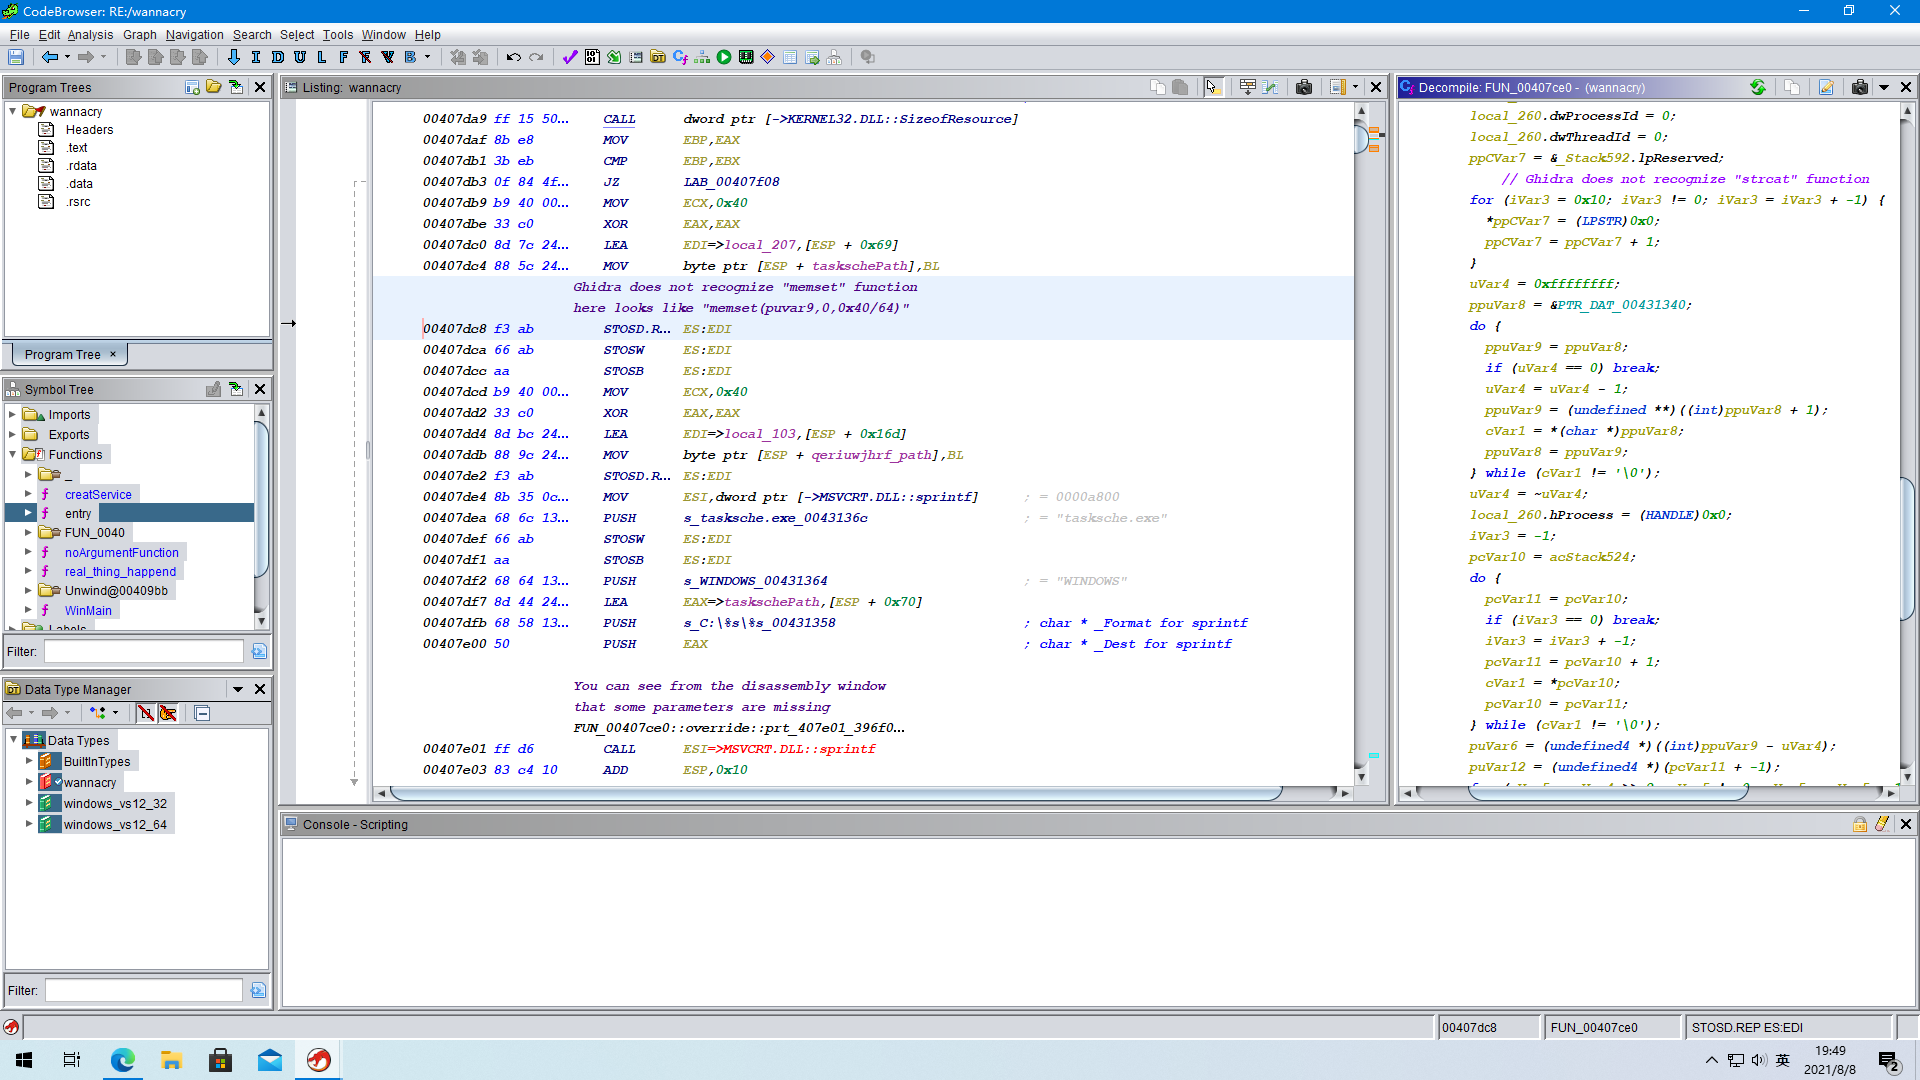Select the Program Tree tab
This screenshot has height=1080, width=1920.
click(x=70, y=354)
